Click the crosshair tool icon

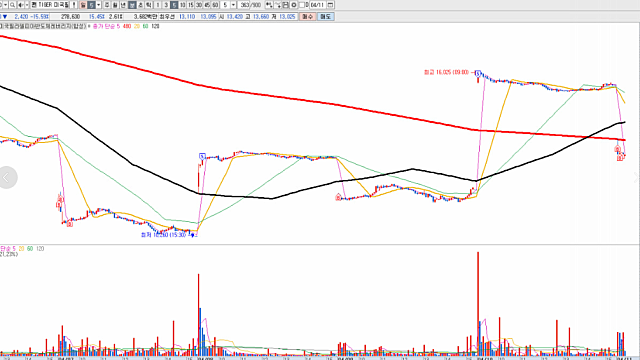coord(269,5)
